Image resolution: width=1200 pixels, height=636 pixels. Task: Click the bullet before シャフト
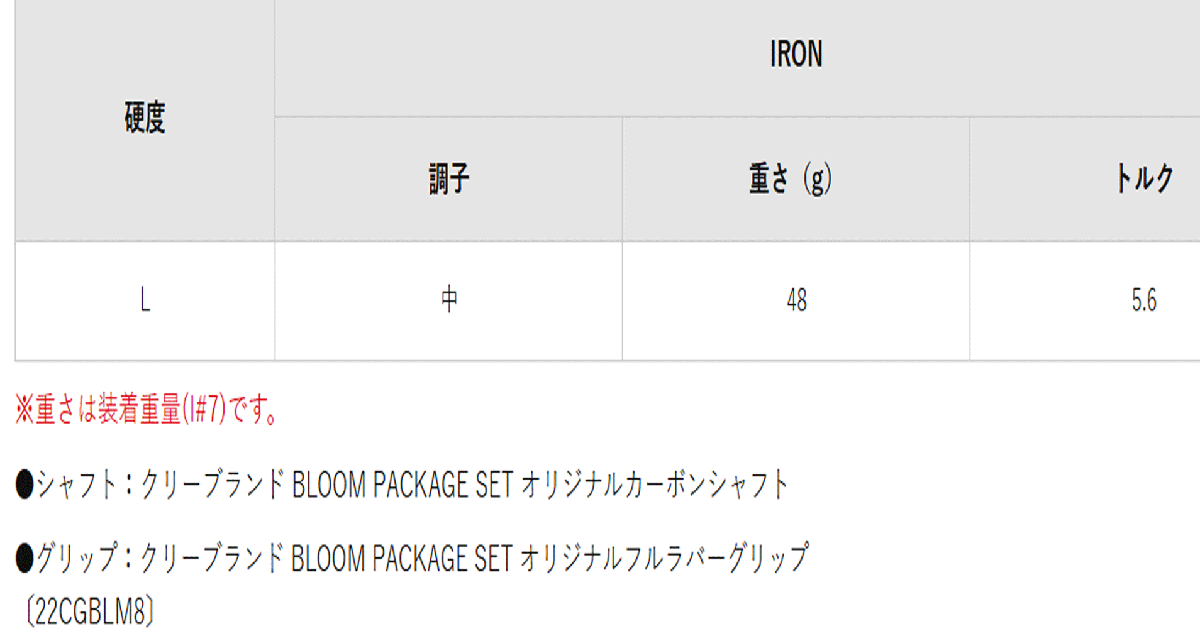[x=25, y=486]
